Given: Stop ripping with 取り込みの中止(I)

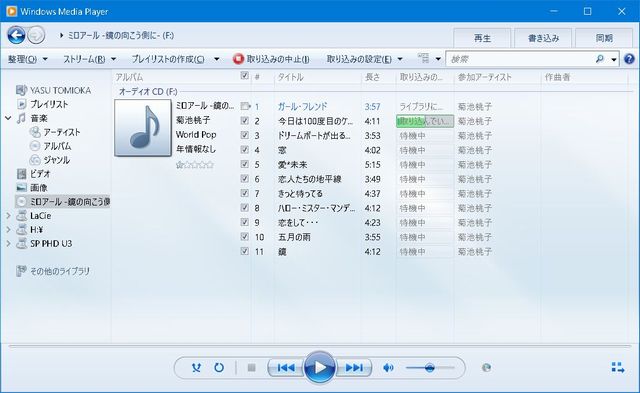Looking at the screenshot, I should (x=271, y=59).
